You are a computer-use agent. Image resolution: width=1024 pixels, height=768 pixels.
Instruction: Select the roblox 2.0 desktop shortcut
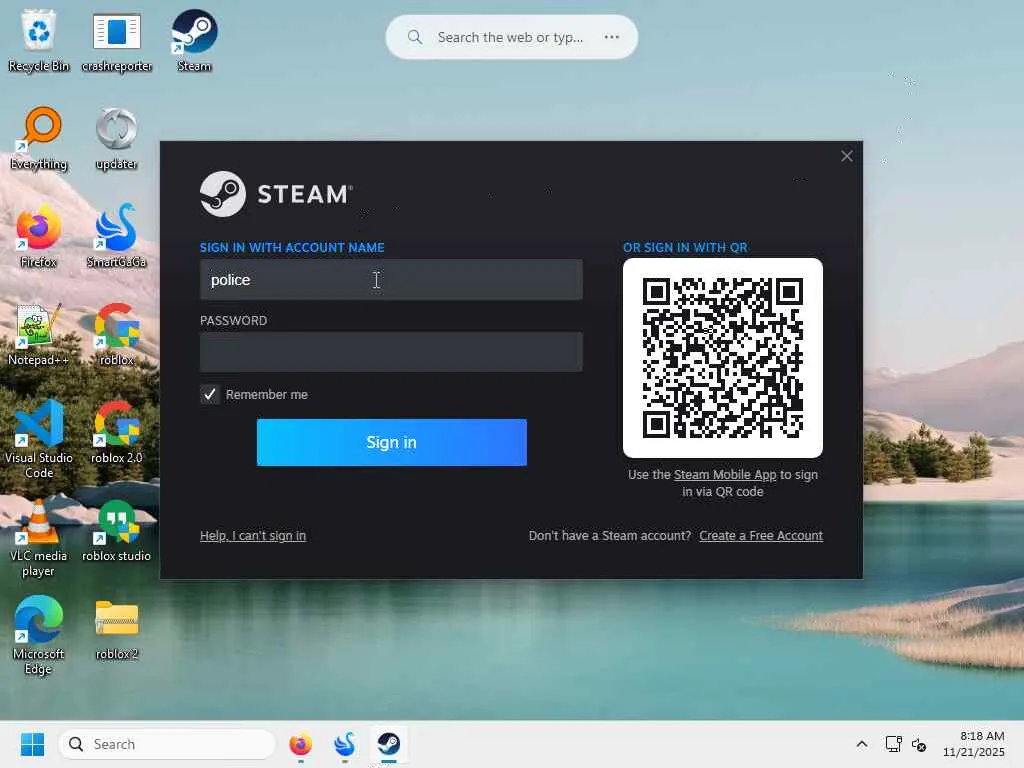coord(117,432)
